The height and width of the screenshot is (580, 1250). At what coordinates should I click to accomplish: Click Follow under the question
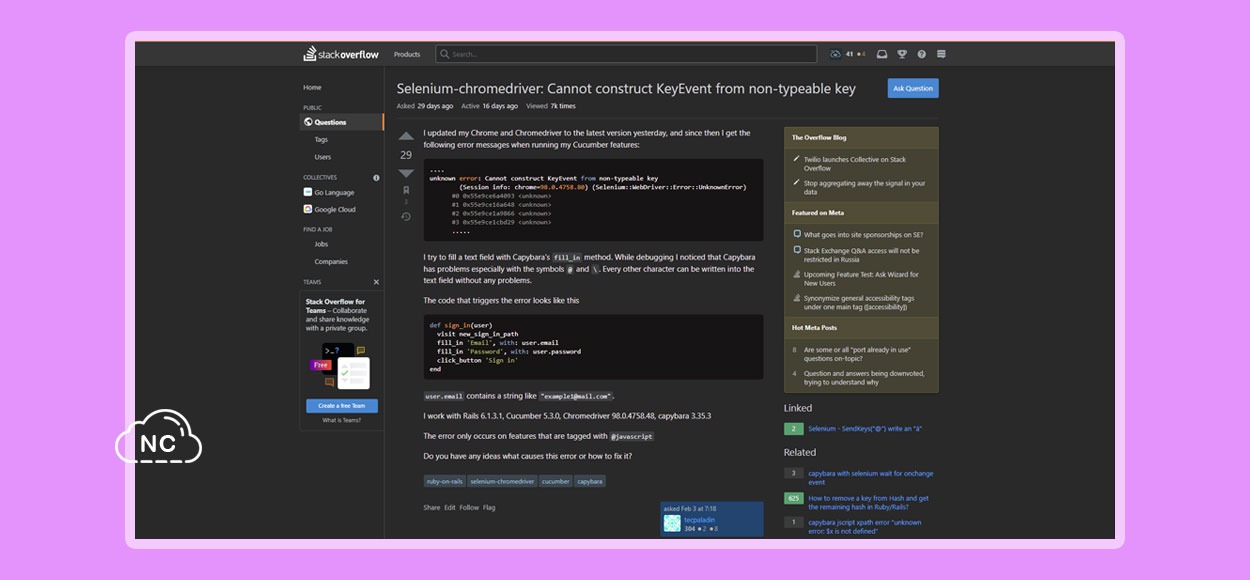click(469, 507)
